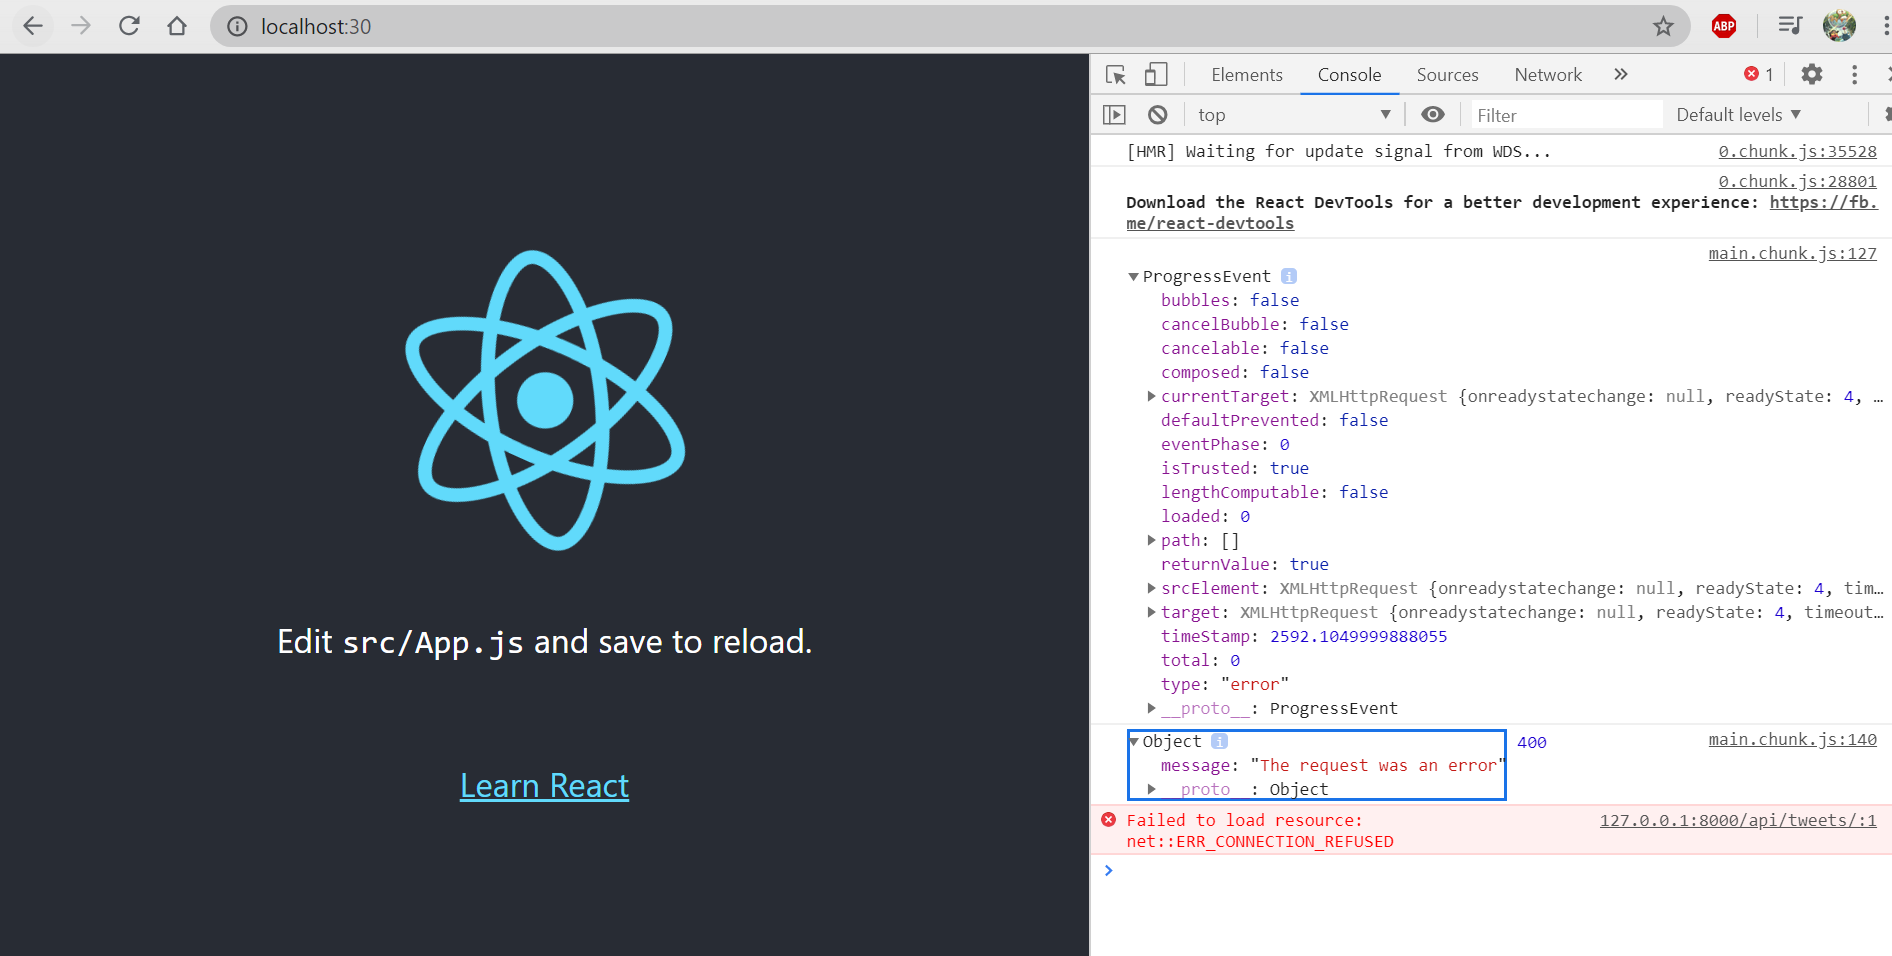Toggle the live expression eye icon

pyautogui.click(x=1433, y=115)
